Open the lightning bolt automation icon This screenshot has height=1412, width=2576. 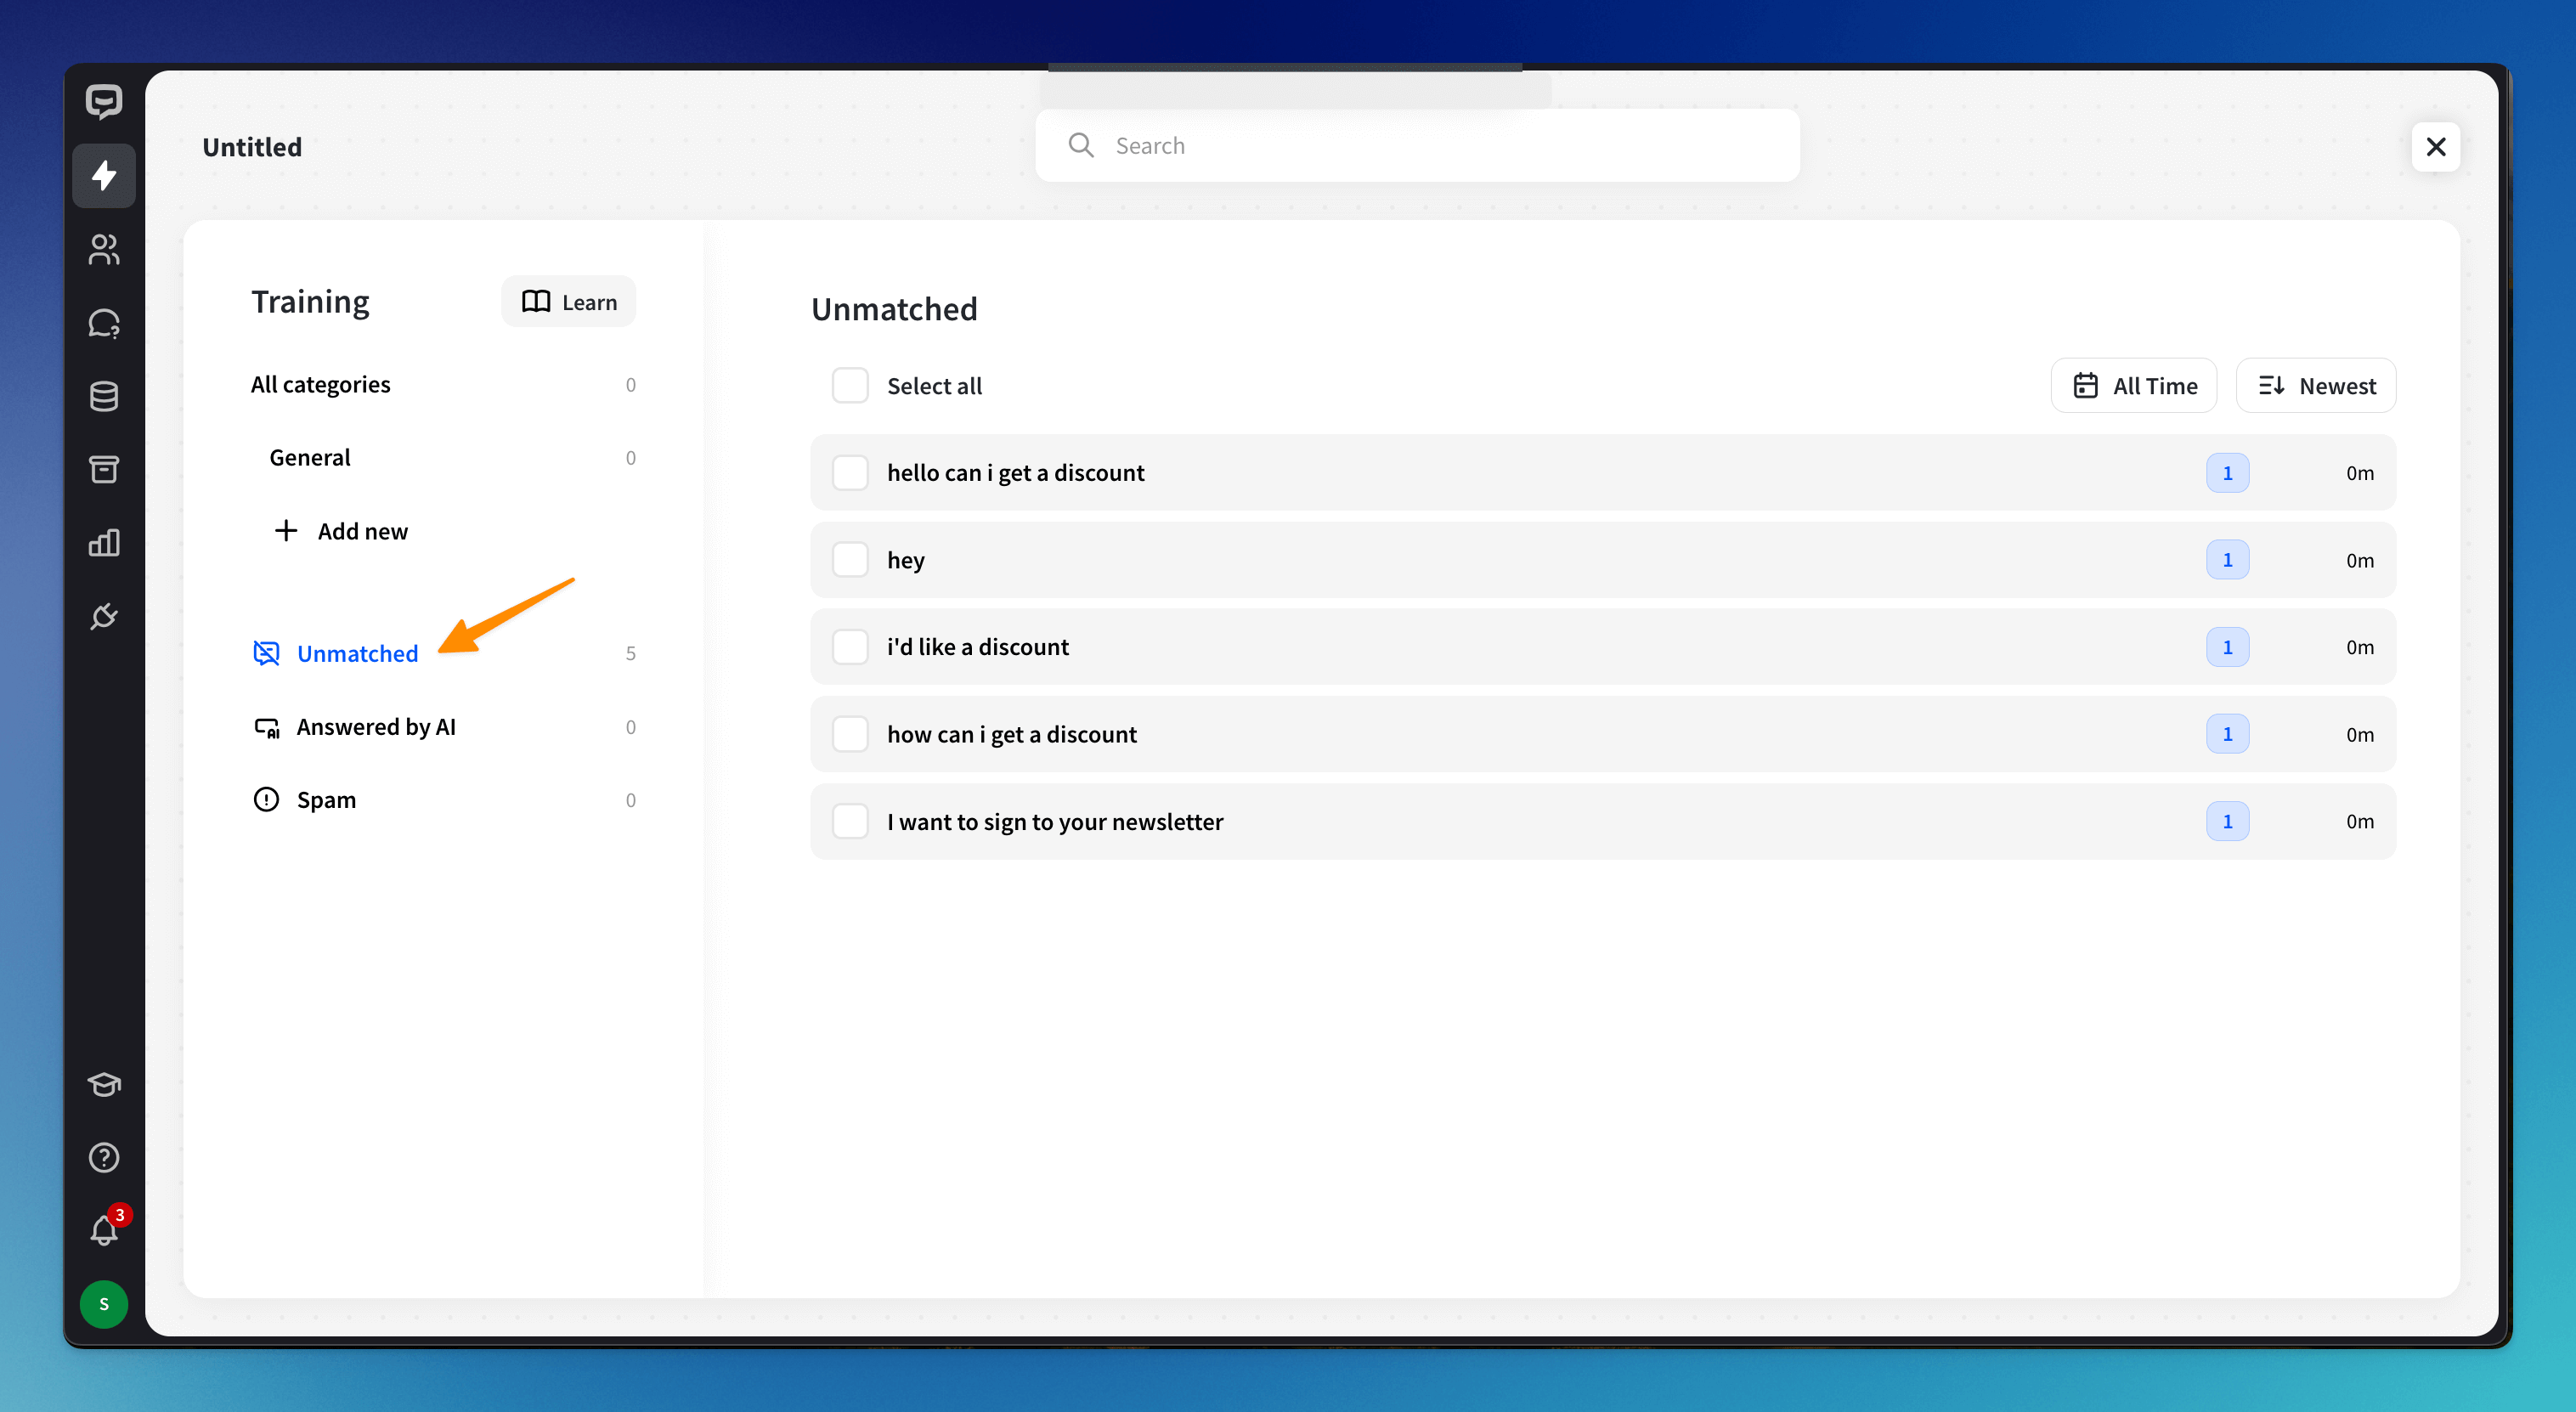tap(104, 176)
